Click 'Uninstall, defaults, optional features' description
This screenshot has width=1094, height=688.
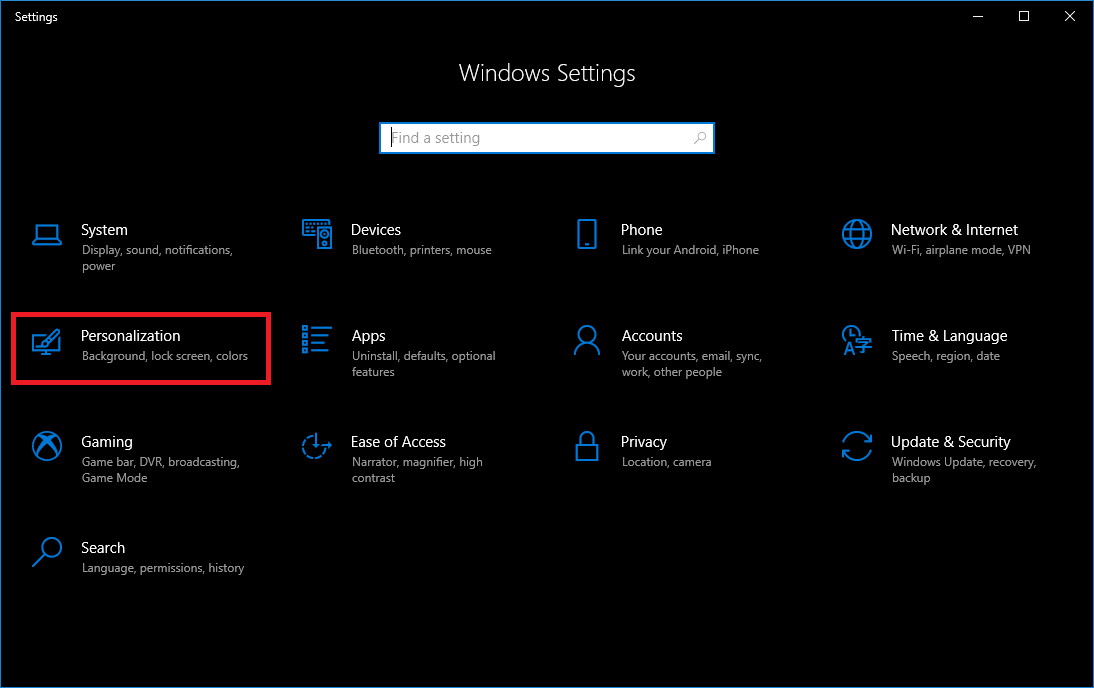424,364
